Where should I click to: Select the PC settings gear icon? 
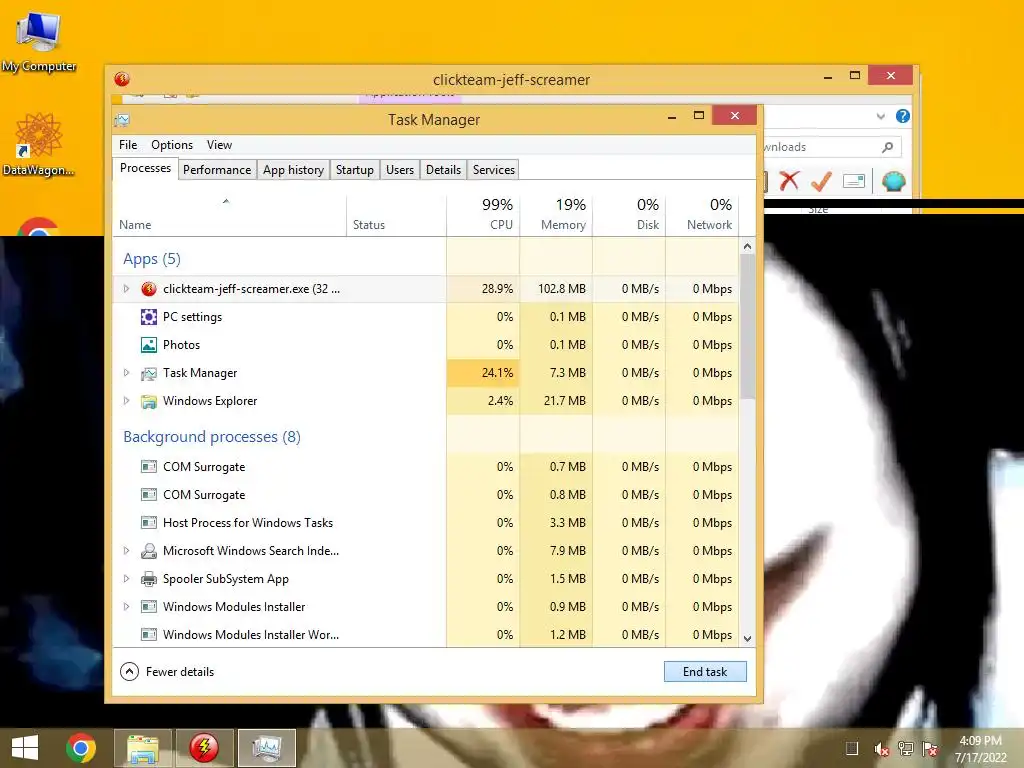tap(149, 317)
